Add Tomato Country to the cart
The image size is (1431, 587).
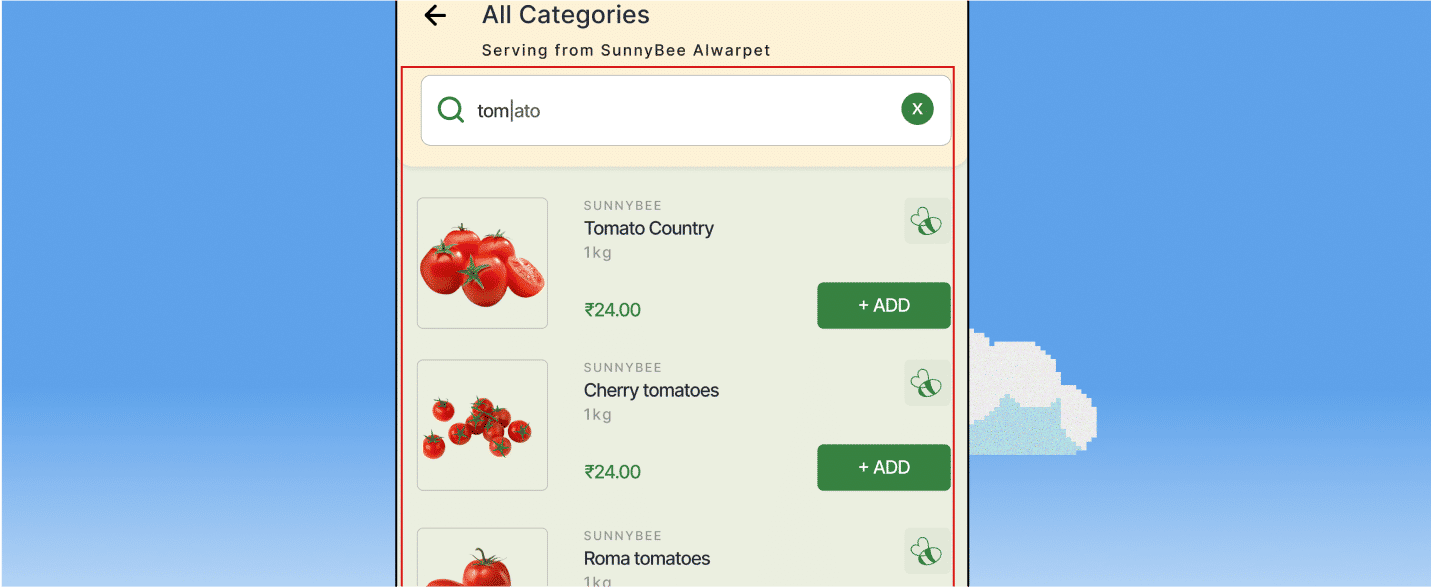[884, 305]
